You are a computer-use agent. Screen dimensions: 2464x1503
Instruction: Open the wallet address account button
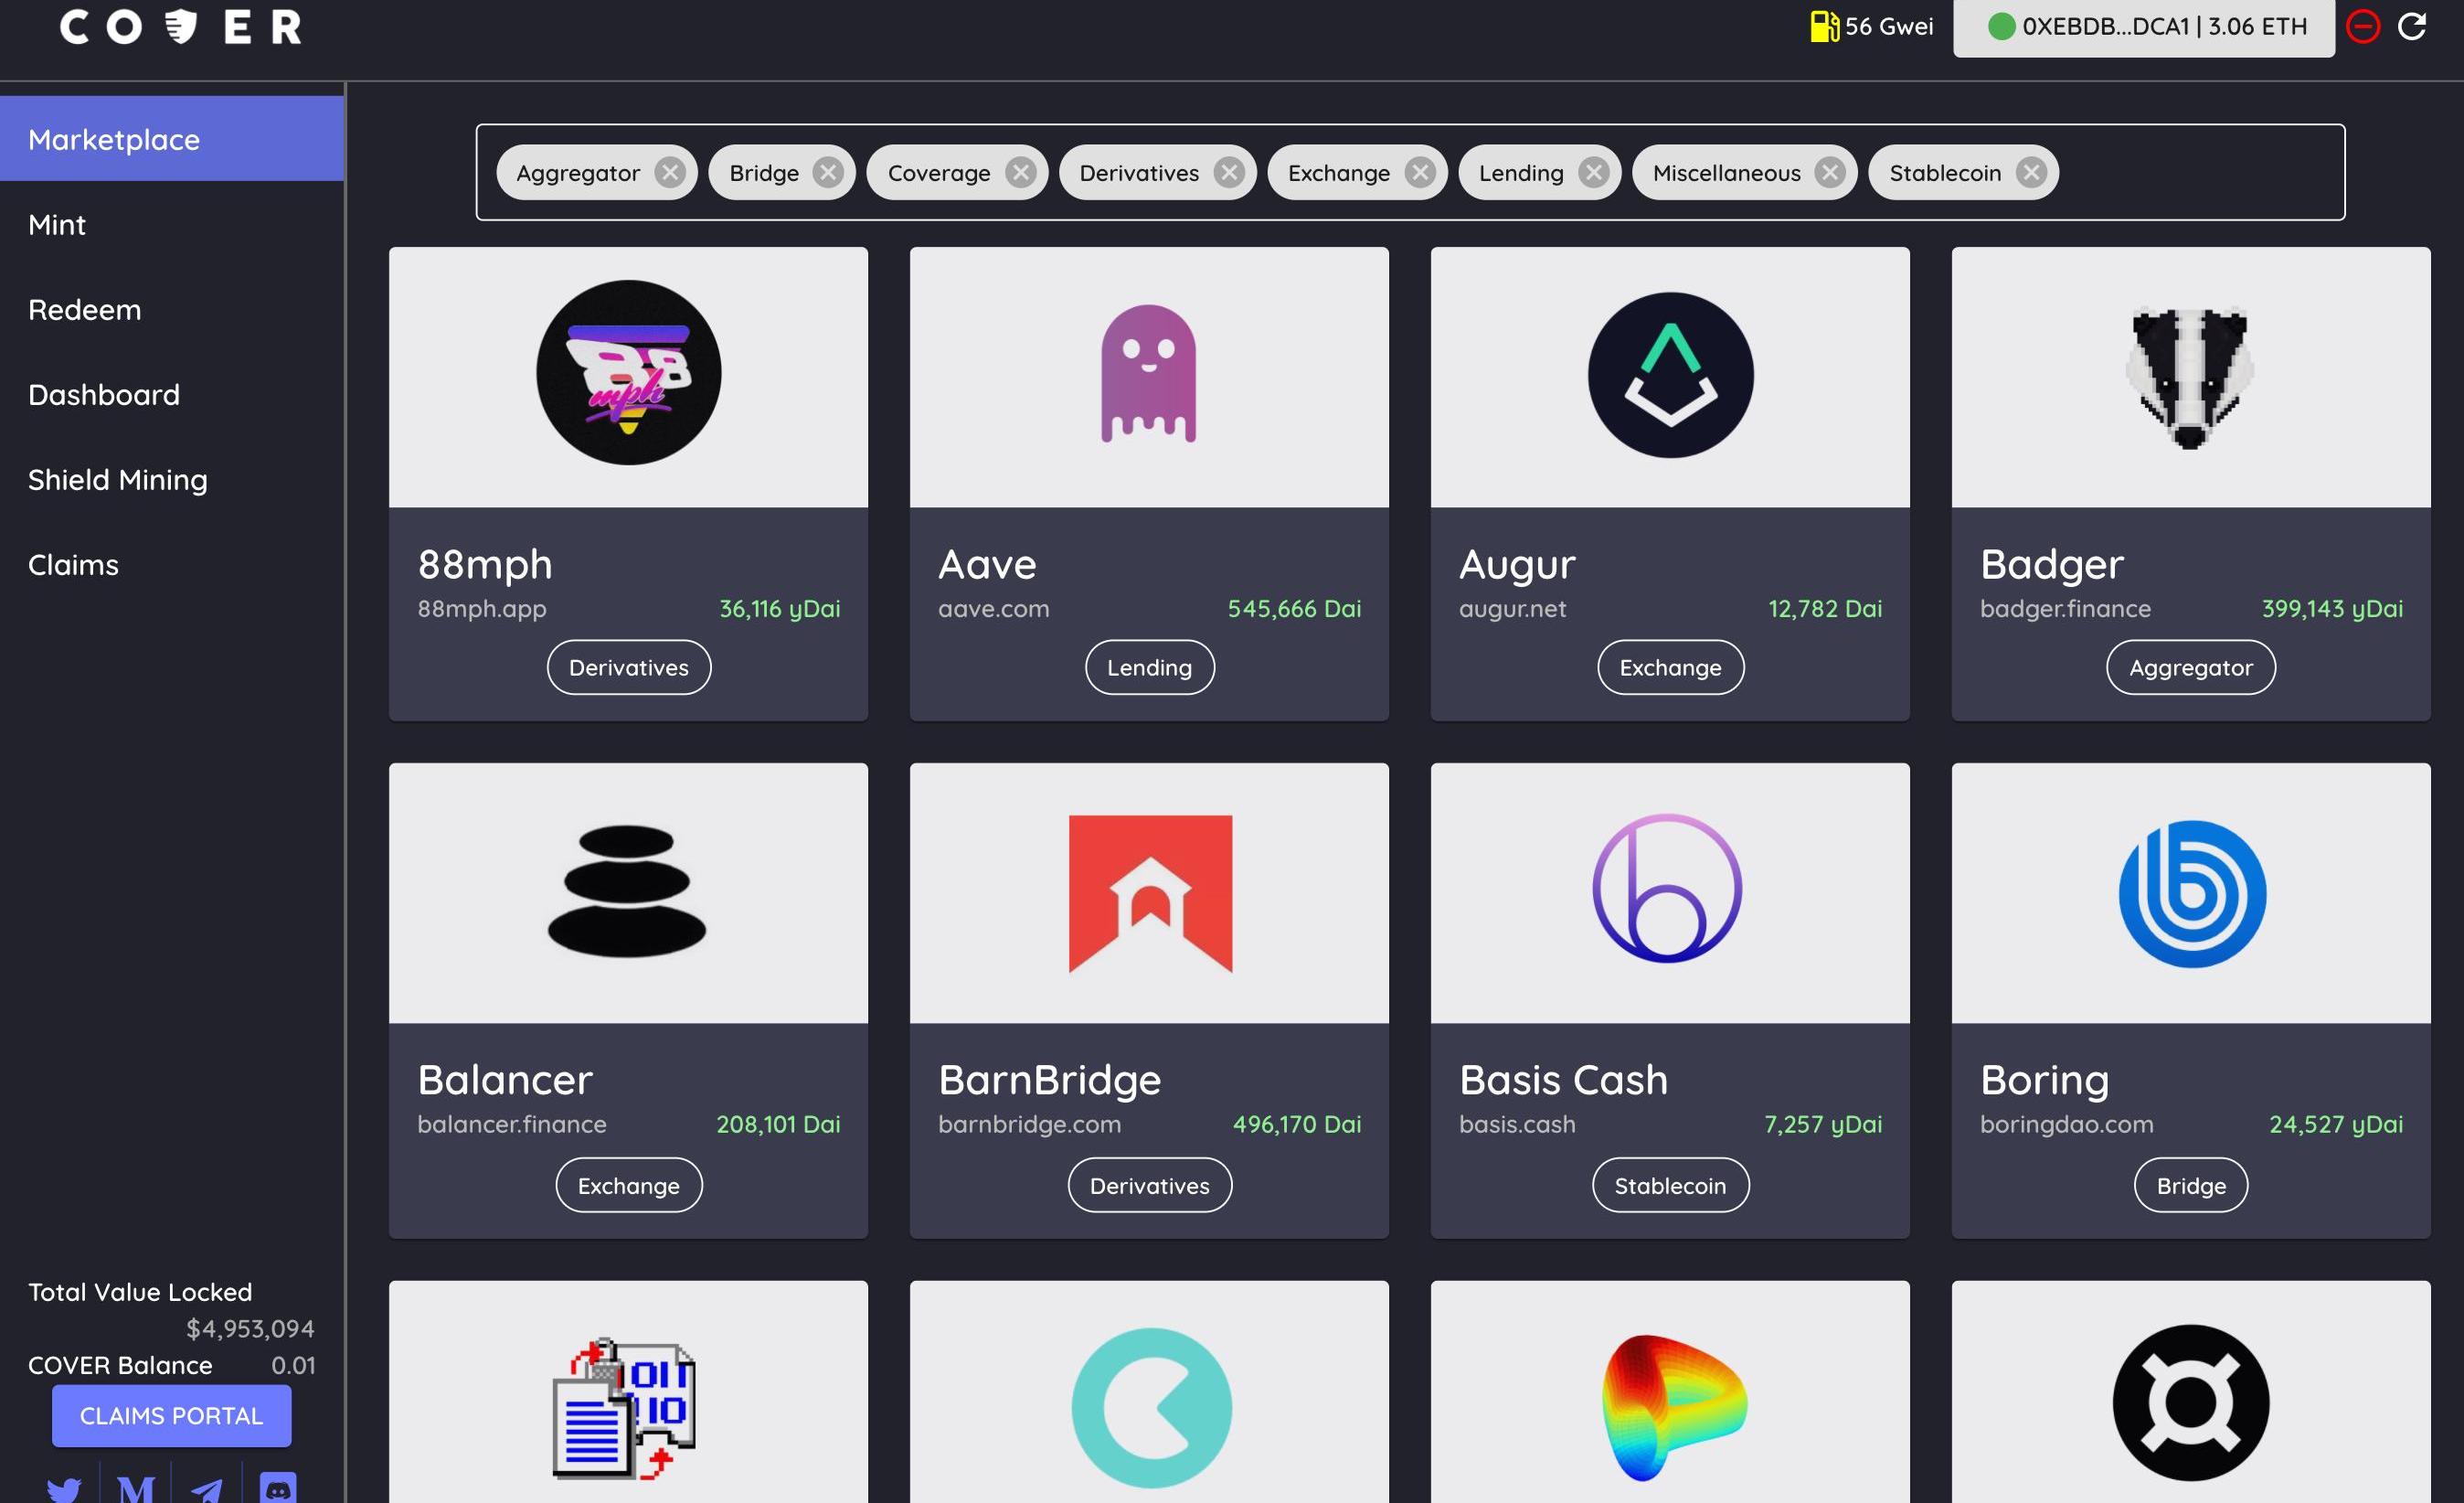2143,27
